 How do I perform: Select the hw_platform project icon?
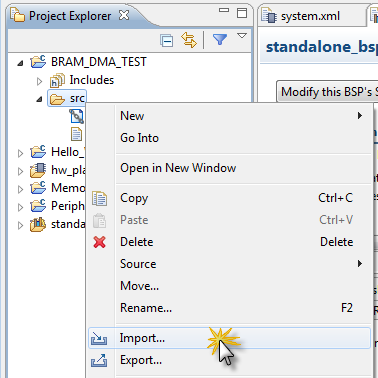point(38,170)
